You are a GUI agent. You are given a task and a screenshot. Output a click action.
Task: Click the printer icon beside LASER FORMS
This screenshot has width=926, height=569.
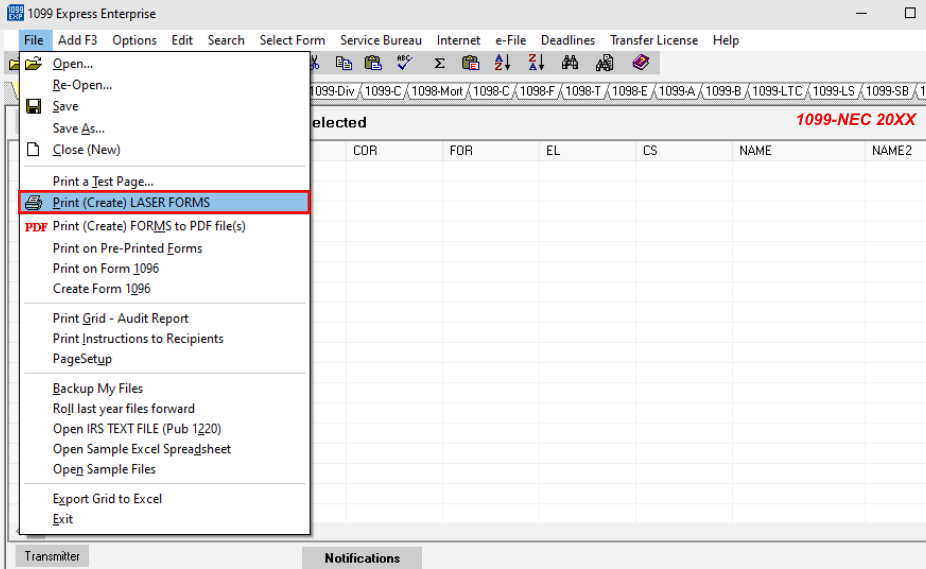pos(34,203)
